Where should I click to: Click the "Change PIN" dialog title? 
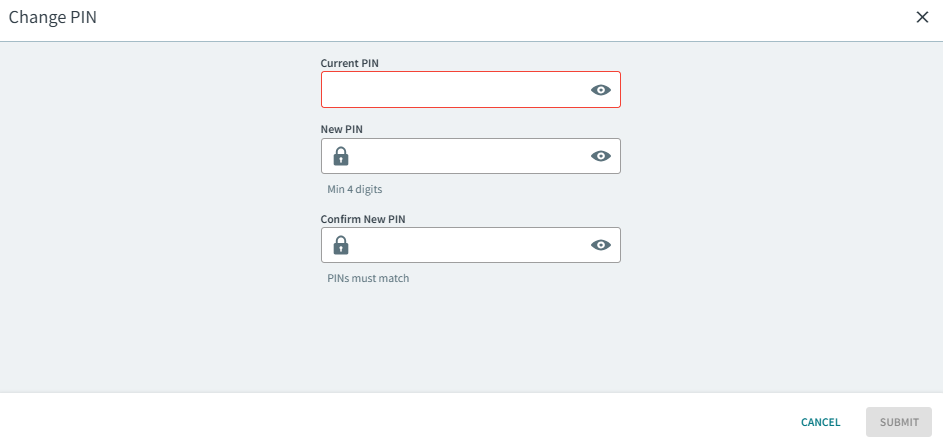point(53,17)
